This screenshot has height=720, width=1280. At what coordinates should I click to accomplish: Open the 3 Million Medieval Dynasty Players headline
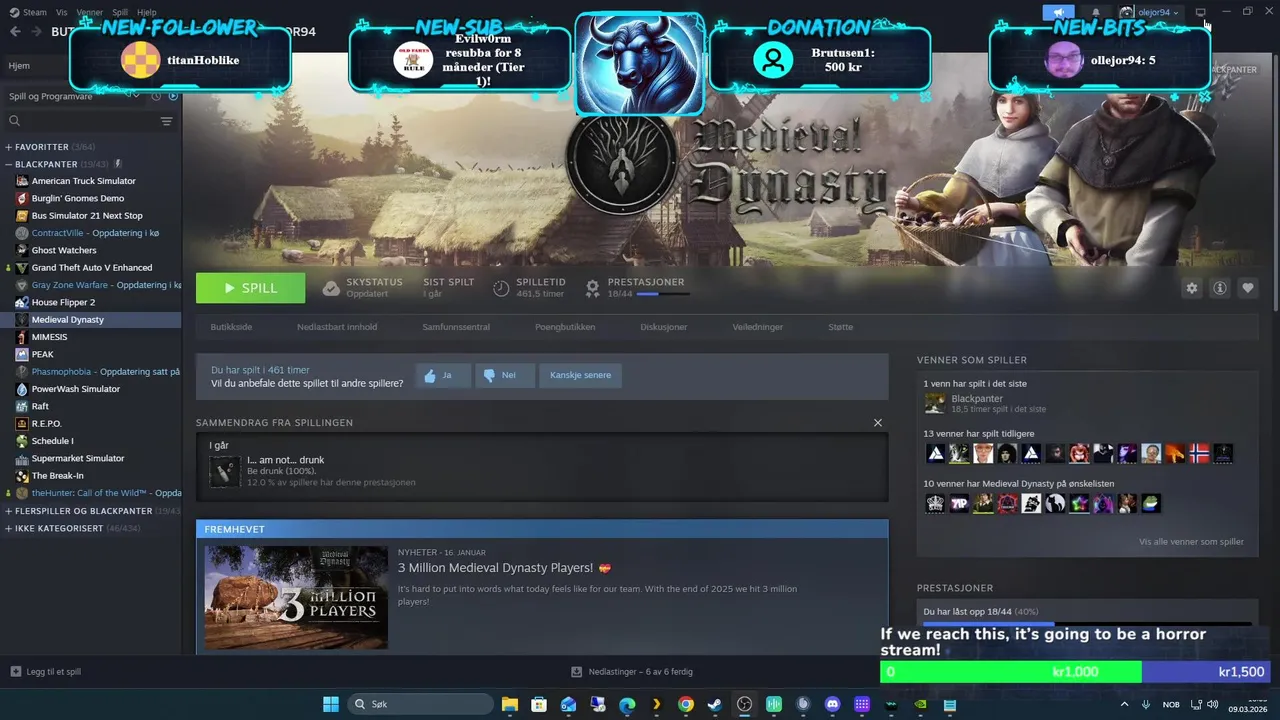(495, 568)
